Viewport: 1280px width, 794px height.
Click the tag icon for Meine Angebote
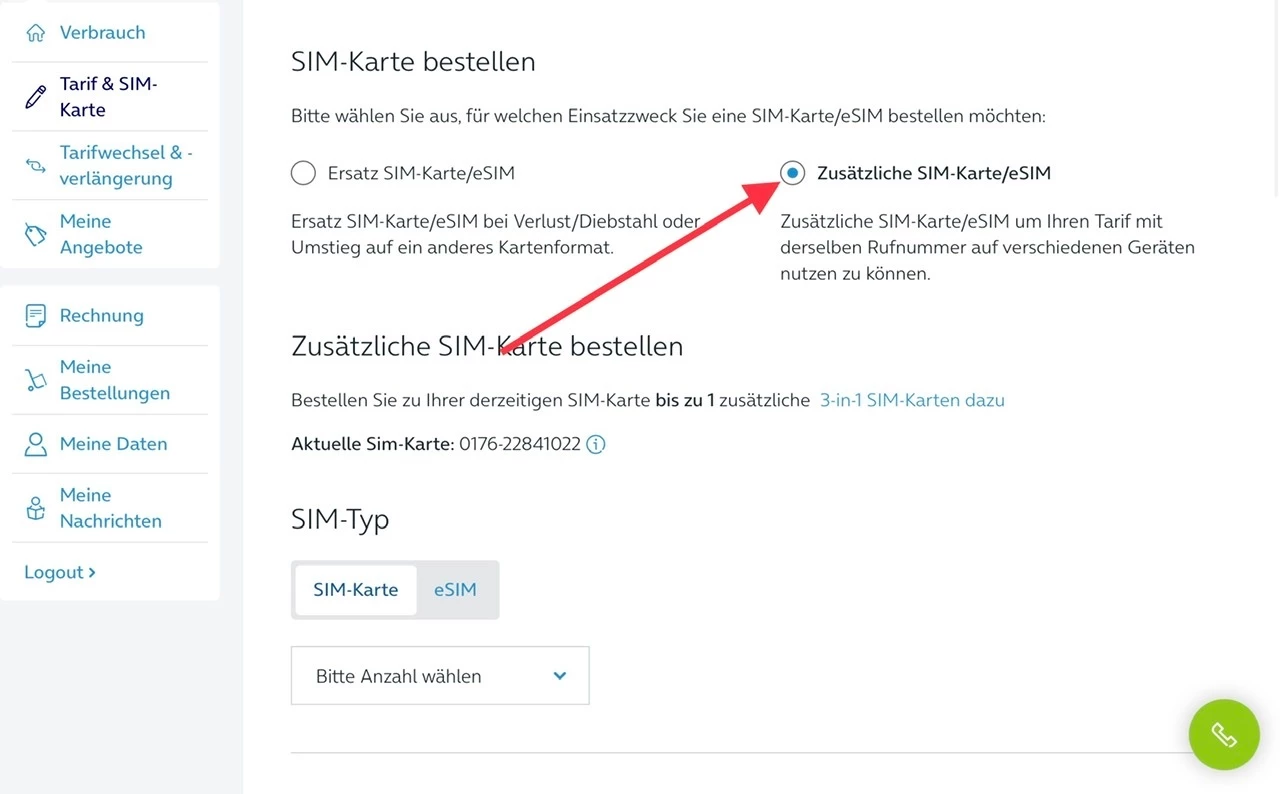tap(36, 234)
